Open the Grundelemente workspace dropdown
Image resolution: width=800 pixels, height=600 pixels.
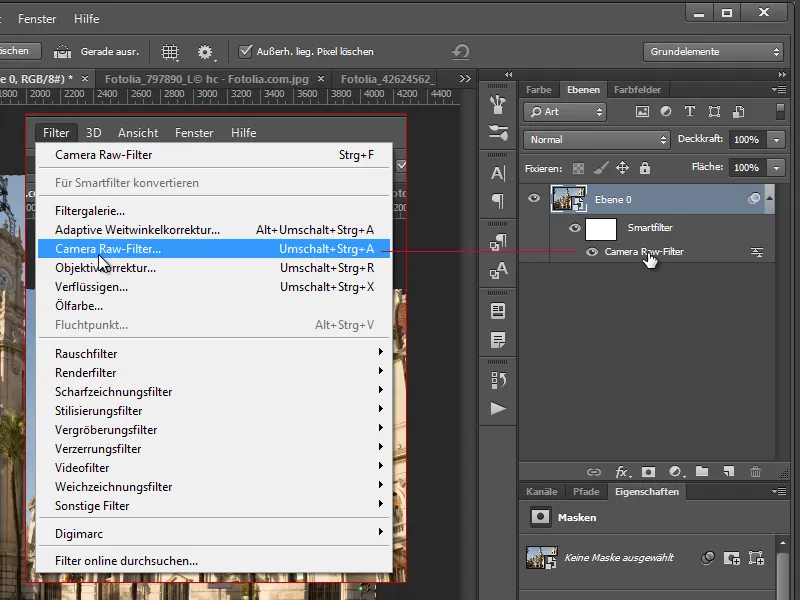click(712, 51)
